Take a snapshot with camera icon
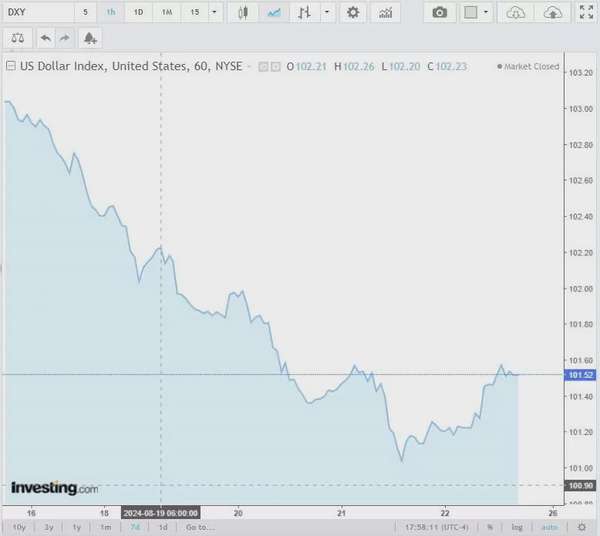The width and height of the screenshot is (600, 536). 440,13
